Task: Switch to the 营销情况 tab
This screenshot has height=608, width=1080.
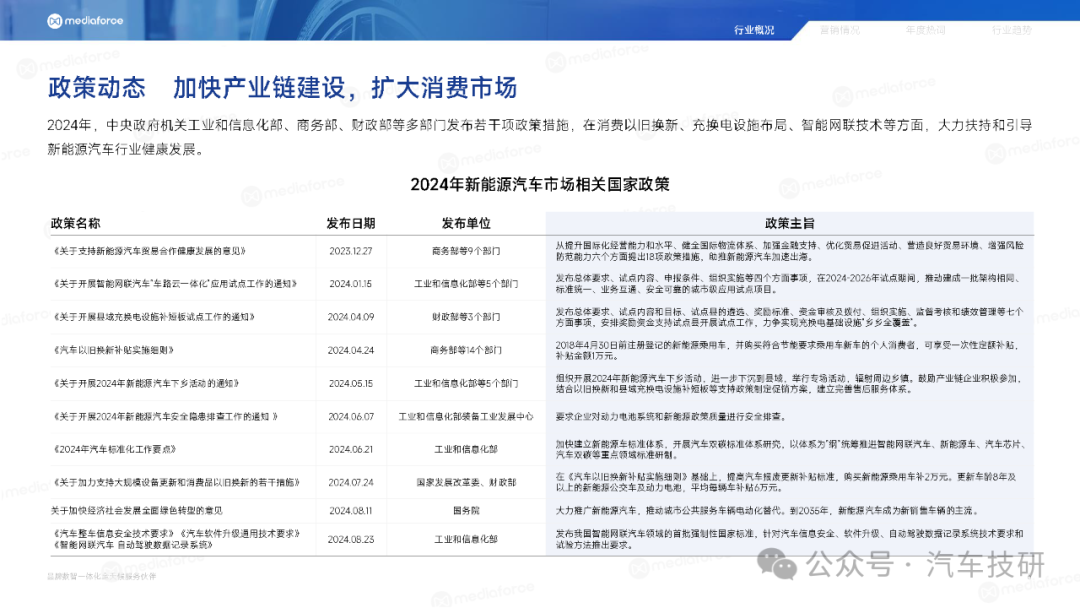Action: pyautogui.click(x=840, y=30)
